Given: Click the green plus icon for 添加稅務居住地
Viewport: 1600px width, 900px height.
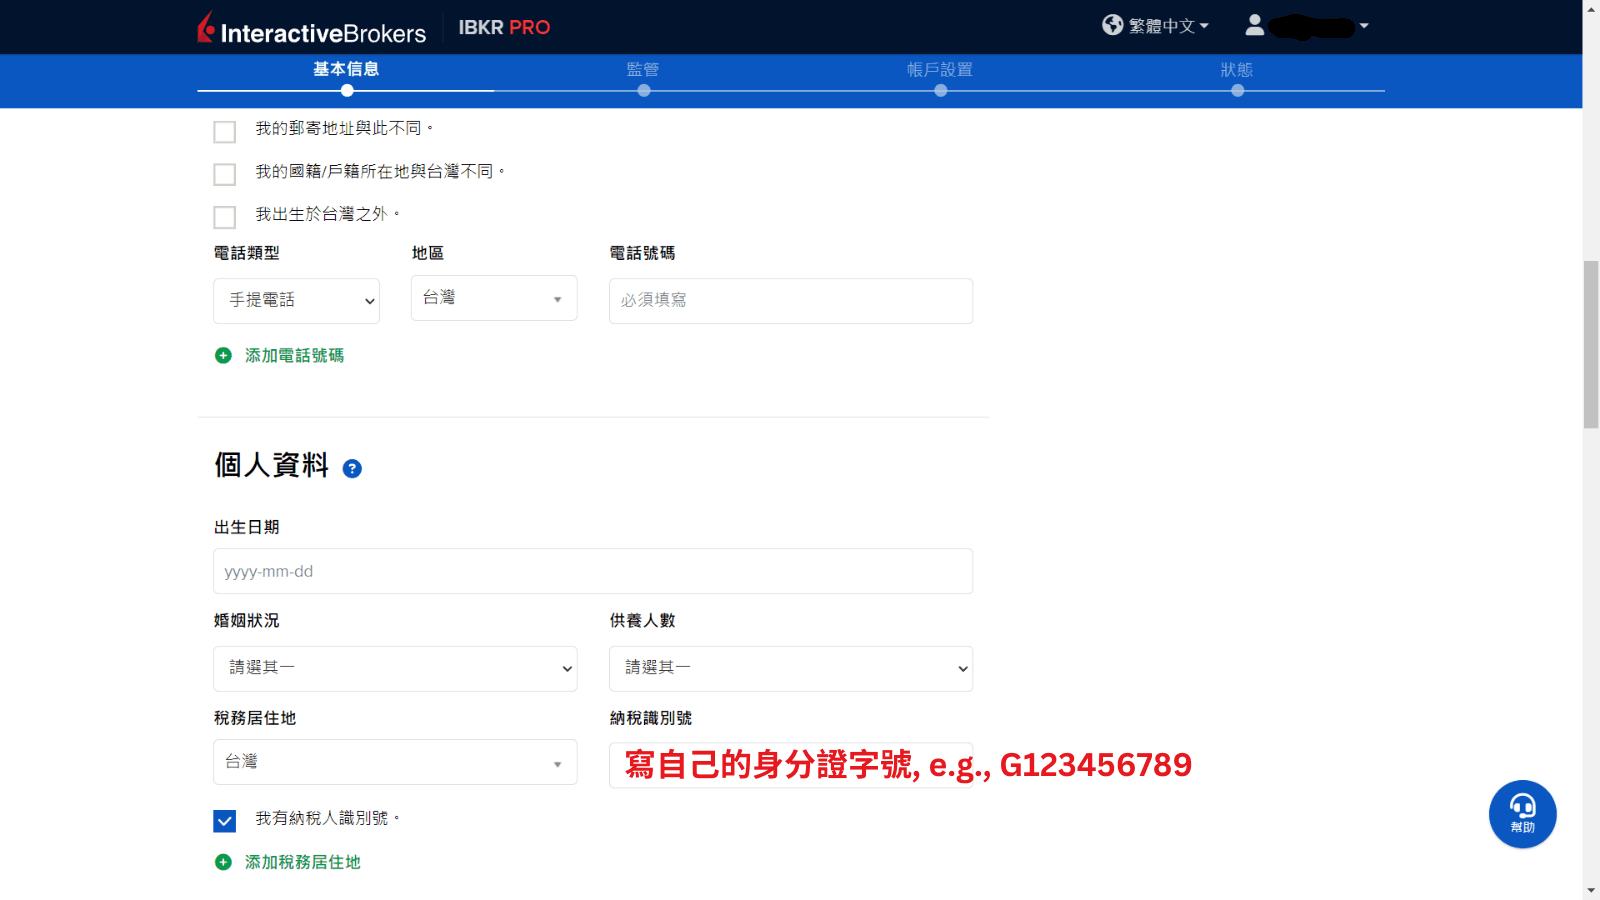Looking at the screenshot, I should (x=222, y=861).
